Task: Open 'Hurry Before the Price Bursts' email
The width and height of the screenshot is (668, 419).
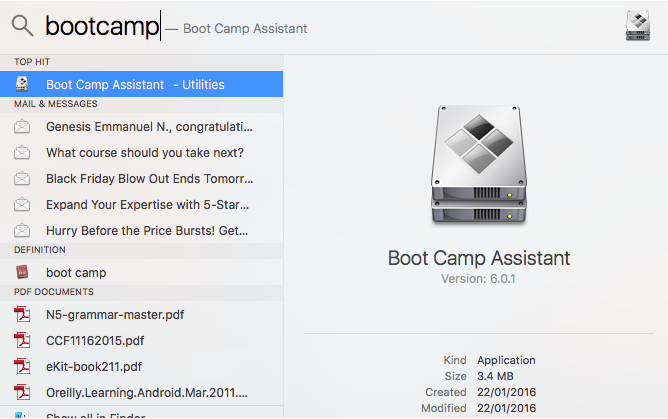Action: (x=141, y=230)
